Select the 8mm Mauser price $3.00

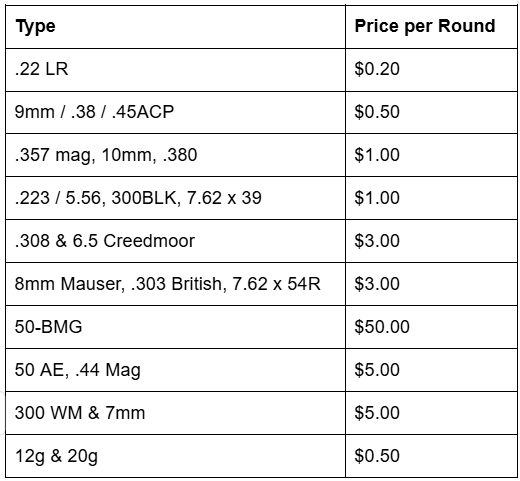point(431,284)
